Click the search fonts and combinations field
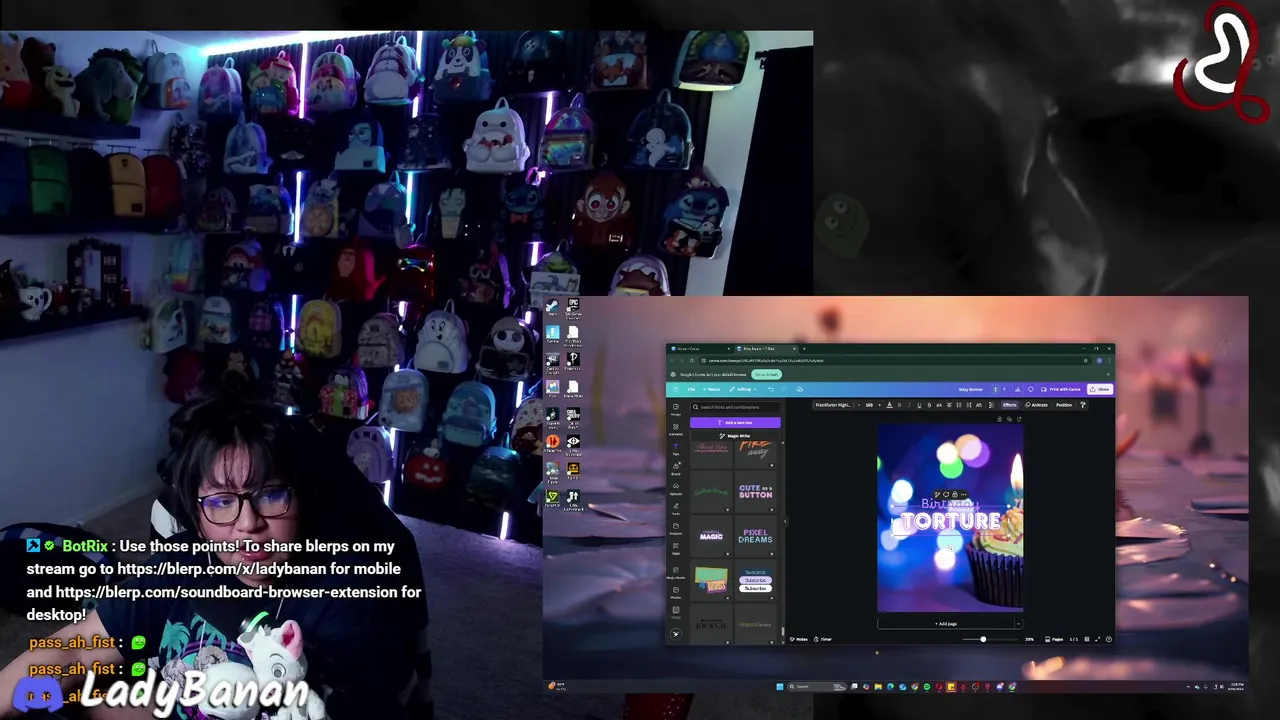 click(x=735, y=407)
